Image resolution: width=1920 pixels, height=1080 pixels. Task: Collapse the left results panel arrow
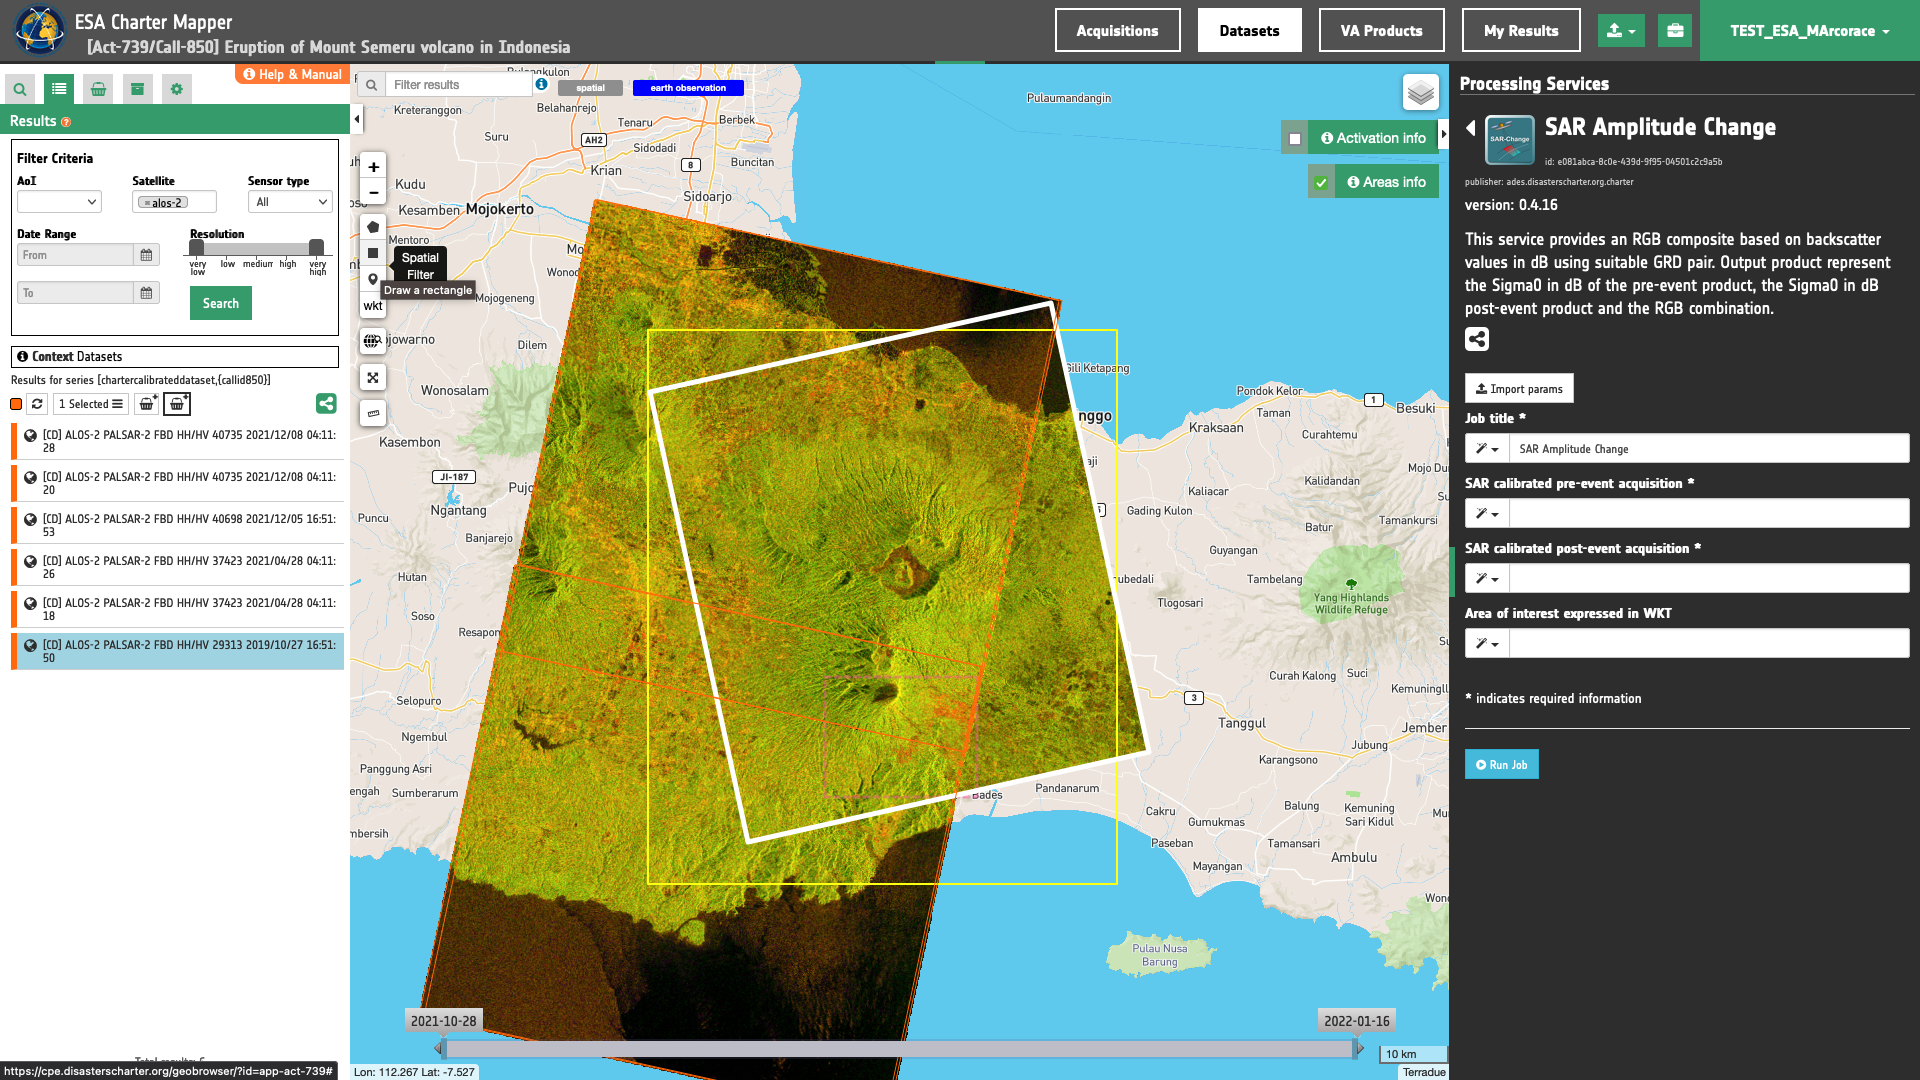tap(357, 120)
